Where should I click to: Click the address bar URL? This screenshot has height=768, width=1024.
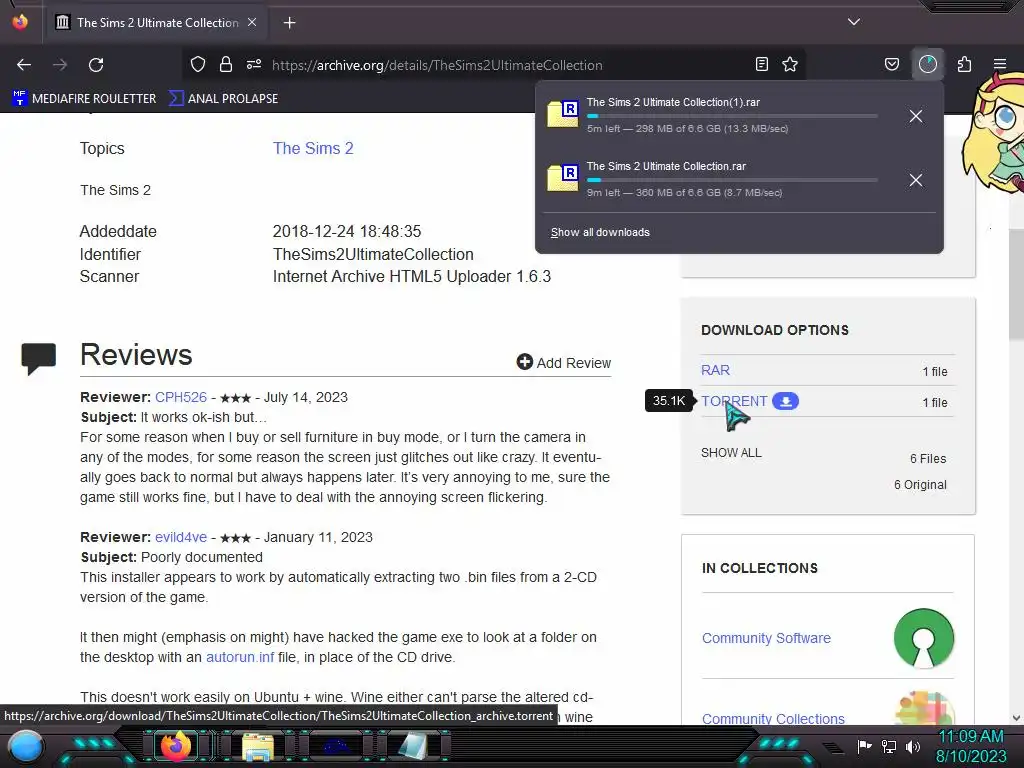coord(437,65)
